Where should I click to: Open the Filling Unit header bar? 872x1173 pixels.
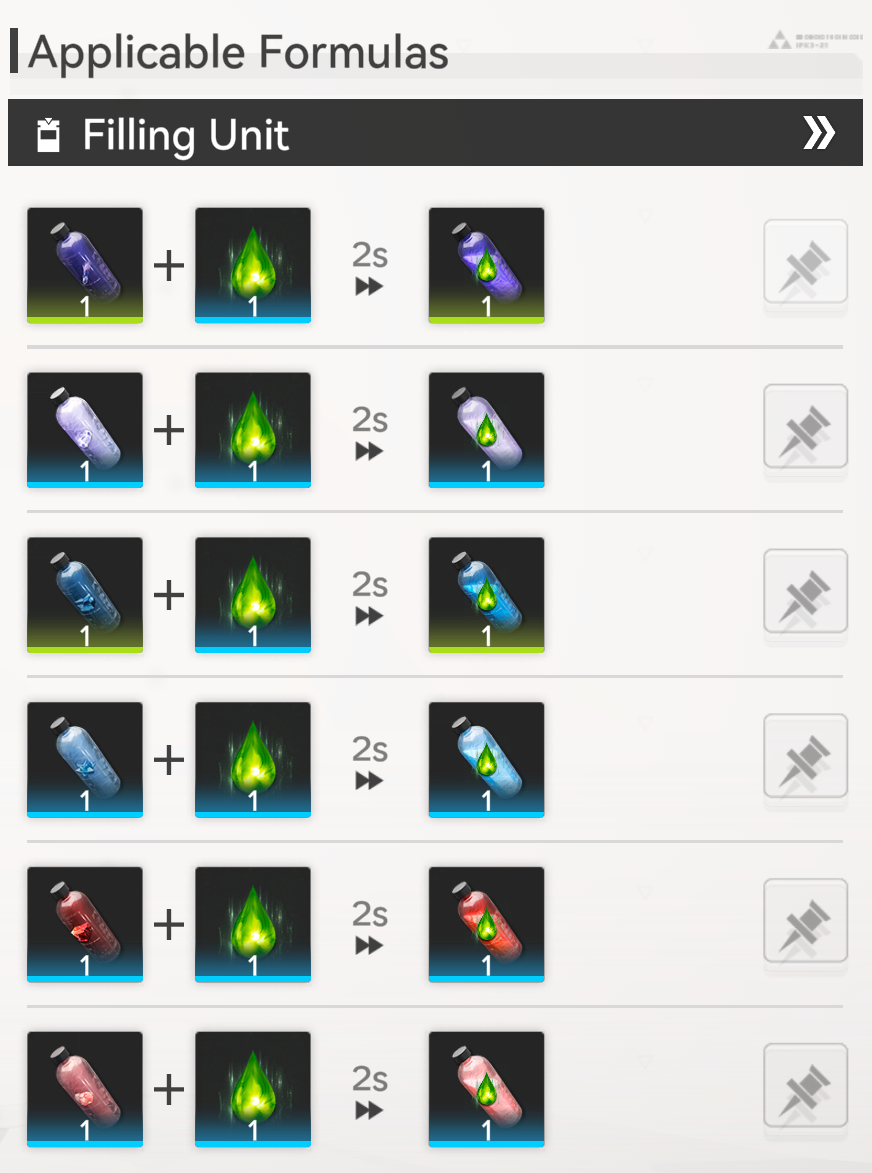click(x=435, y=132)
